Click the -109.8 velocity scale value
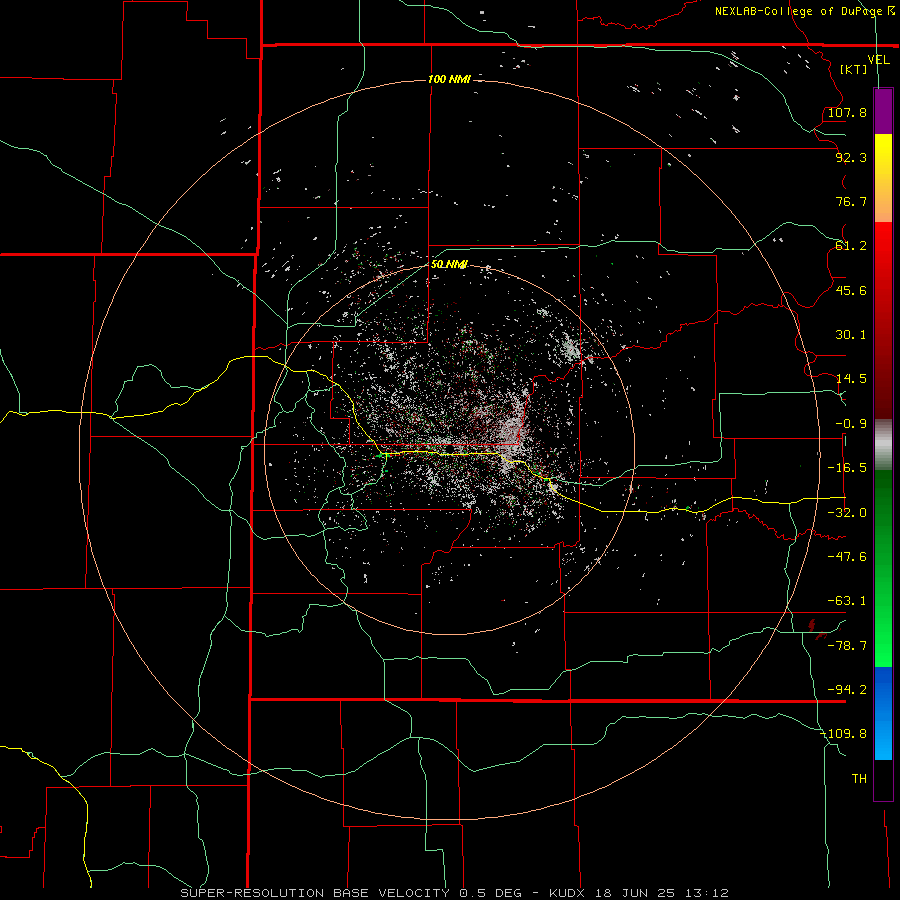 coord(844,734)
